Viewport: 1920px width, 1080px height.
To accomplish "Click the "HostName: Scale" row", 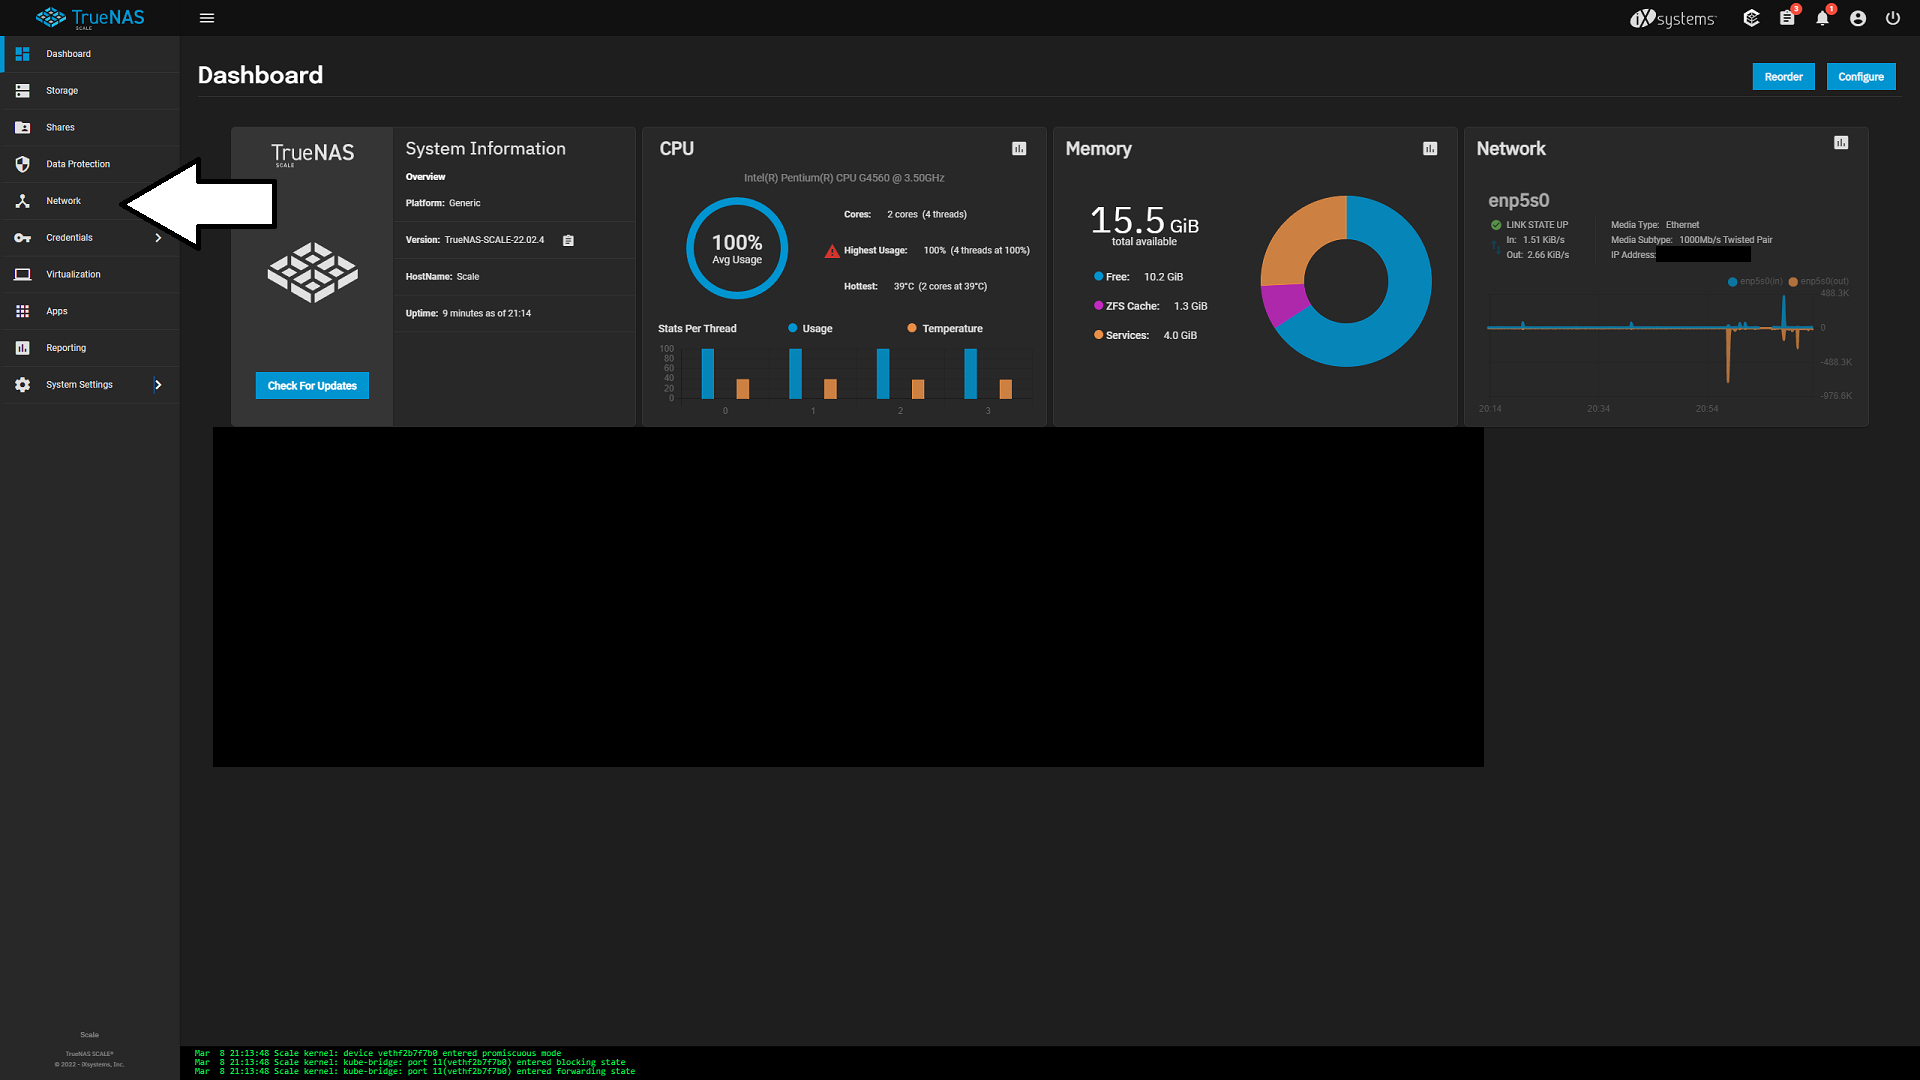I will 515,277.
